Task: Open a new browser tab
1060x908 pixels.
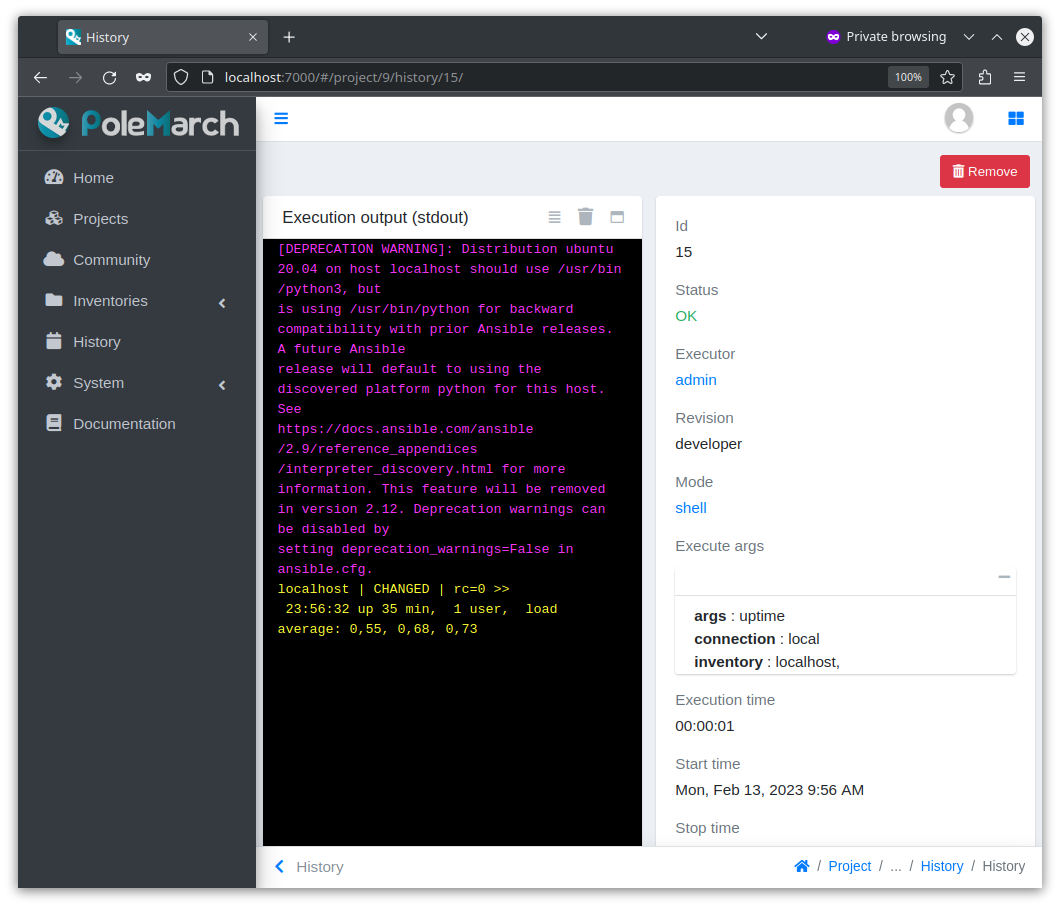Action: pyautogui.click(x=289, y=37)
